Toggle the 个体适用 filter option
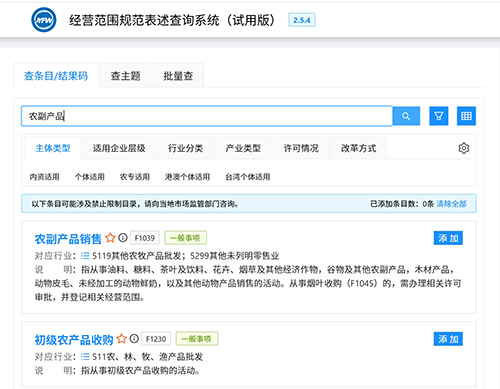Image resolution: width=500 pixels, height=389 pixels. 90,177
